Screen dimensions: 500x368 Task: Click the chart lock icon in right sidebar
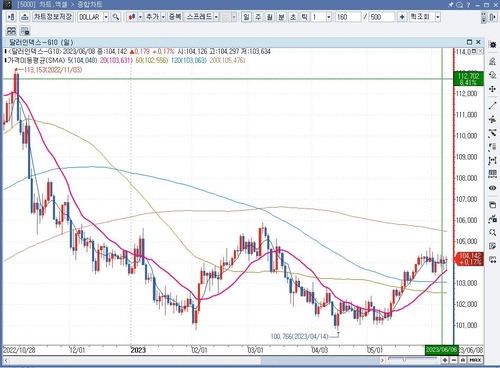492,219
